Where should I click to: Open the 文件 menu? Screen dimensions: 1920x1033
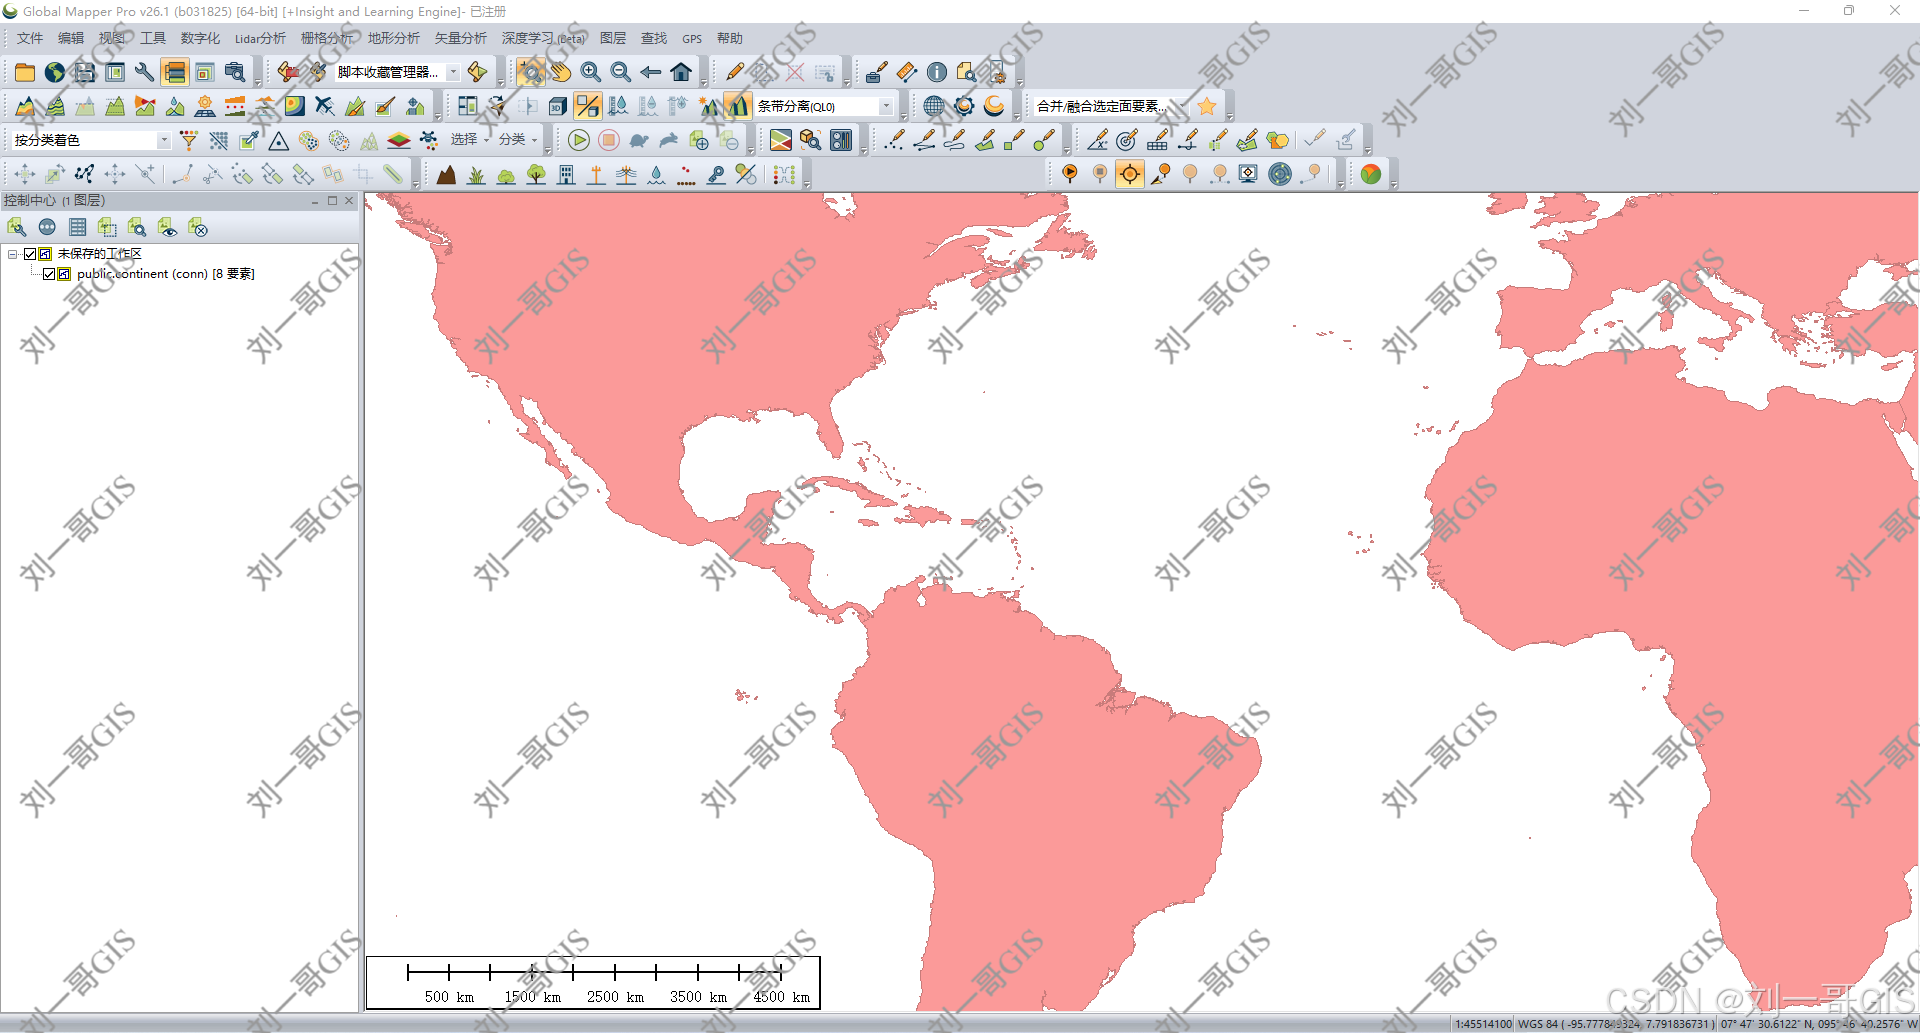point(30,38)
